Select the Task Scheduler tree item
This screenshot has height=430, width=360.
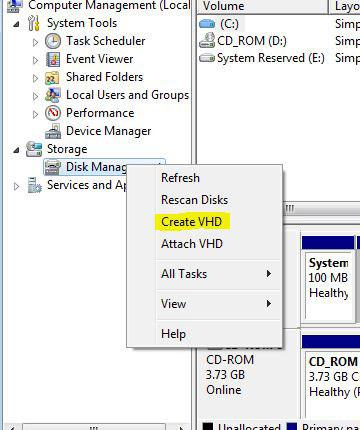click(x=106, y=41)
